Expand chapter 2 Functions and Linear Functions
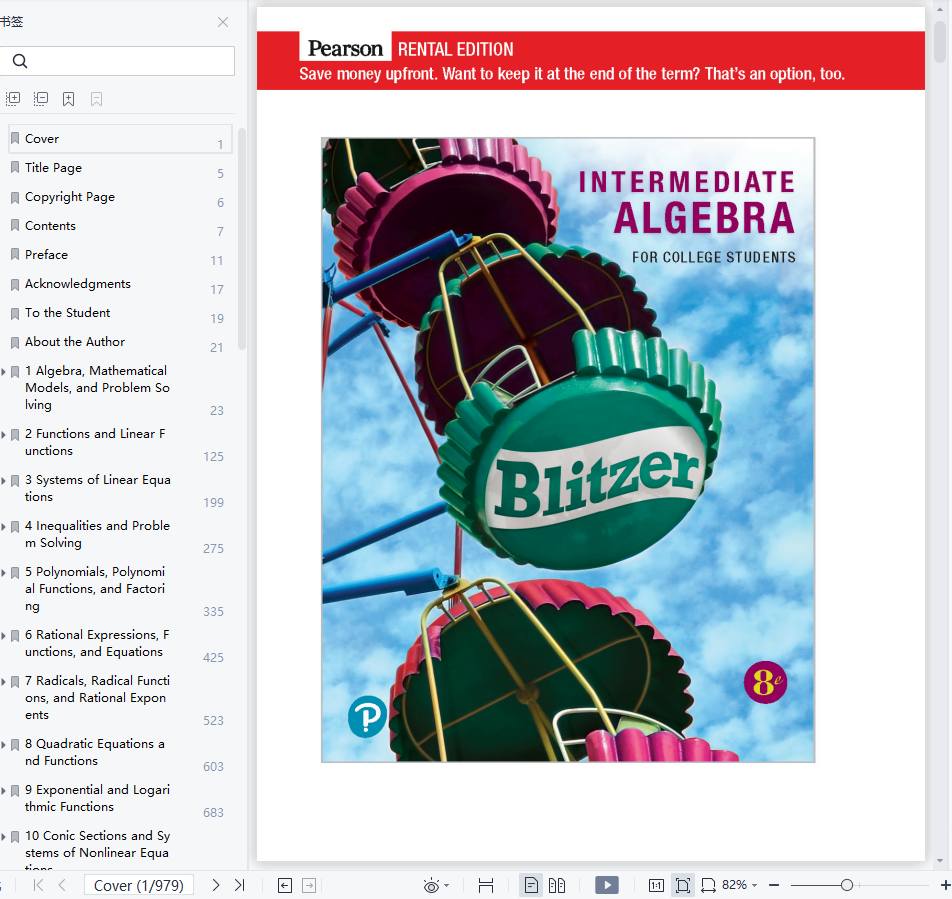 pos(4,434)
